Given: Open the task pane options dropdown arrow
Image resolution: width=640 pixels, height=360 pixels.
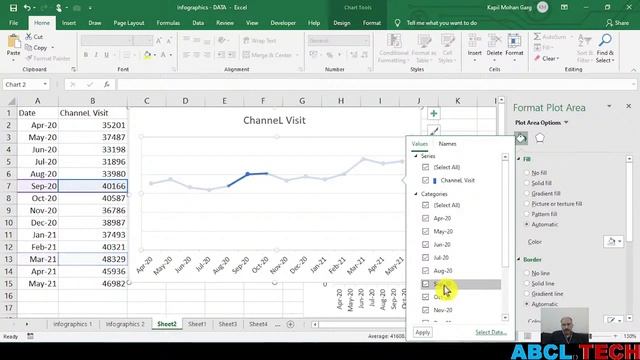Looking at the screenshot, I should [609, 106].
